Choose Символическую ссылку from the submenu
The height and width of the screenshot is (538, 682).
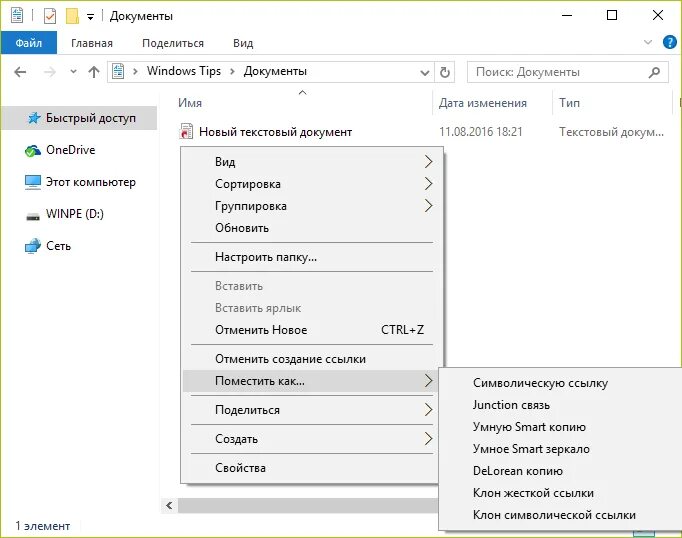pyautogui.click(x=540, y=383)
